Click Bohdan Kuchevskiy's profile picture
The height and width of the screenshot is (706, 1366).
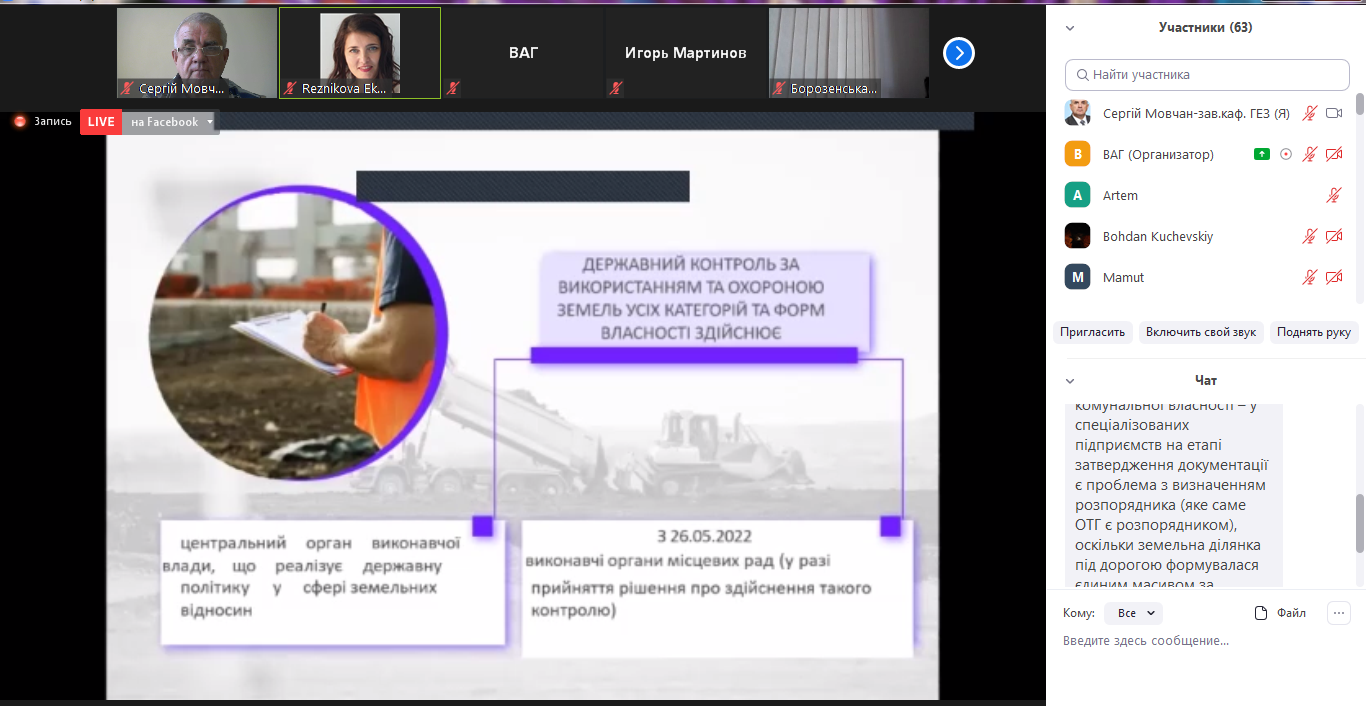(x=1077, y=236)
